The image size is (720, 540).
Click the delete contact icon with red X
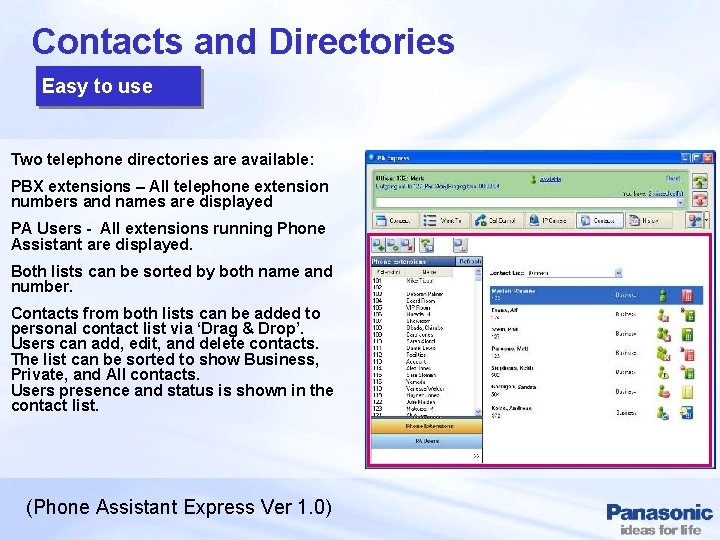(407, 246)
